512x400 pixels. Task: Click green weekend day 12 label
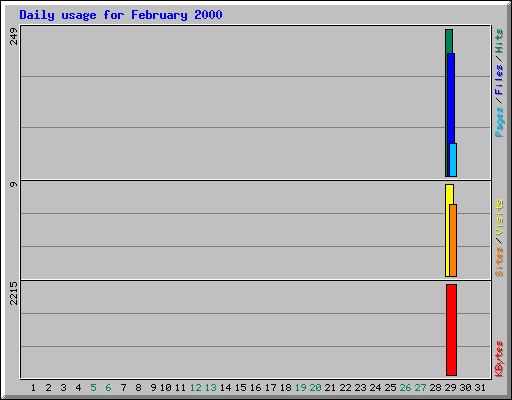[x=196, y=388]
